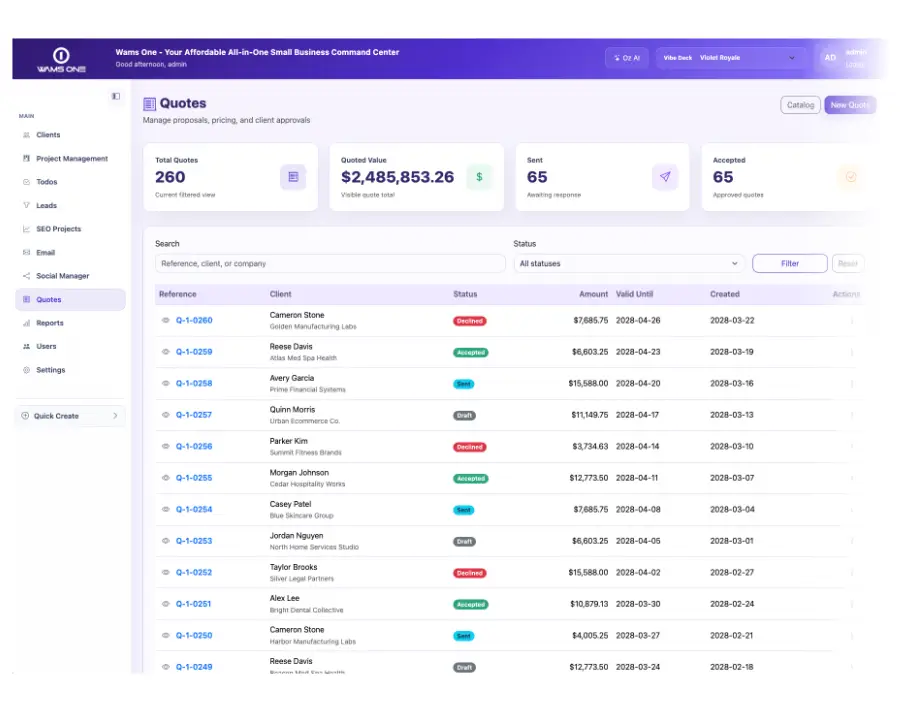Click the Accepted checkmark icon
The width and height of the screenshot is (900, 720).
tap(851, 177)
